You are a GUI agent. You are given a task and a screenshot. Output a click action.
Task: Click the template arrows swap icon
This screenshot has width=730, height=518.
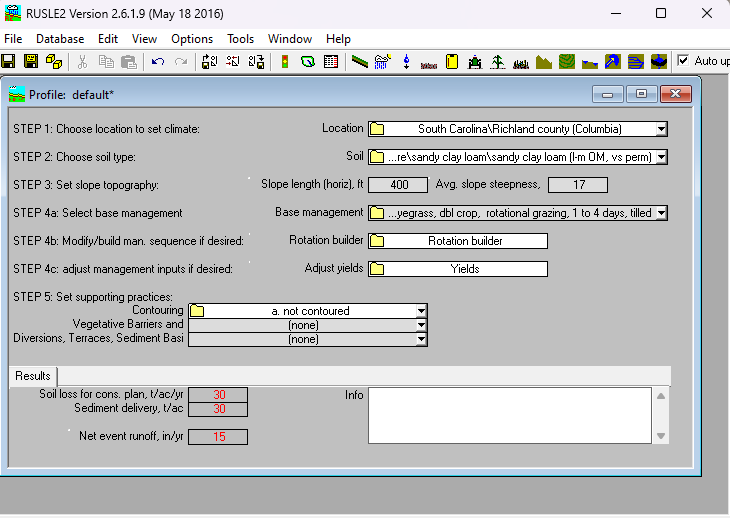(x=233, y=61)
